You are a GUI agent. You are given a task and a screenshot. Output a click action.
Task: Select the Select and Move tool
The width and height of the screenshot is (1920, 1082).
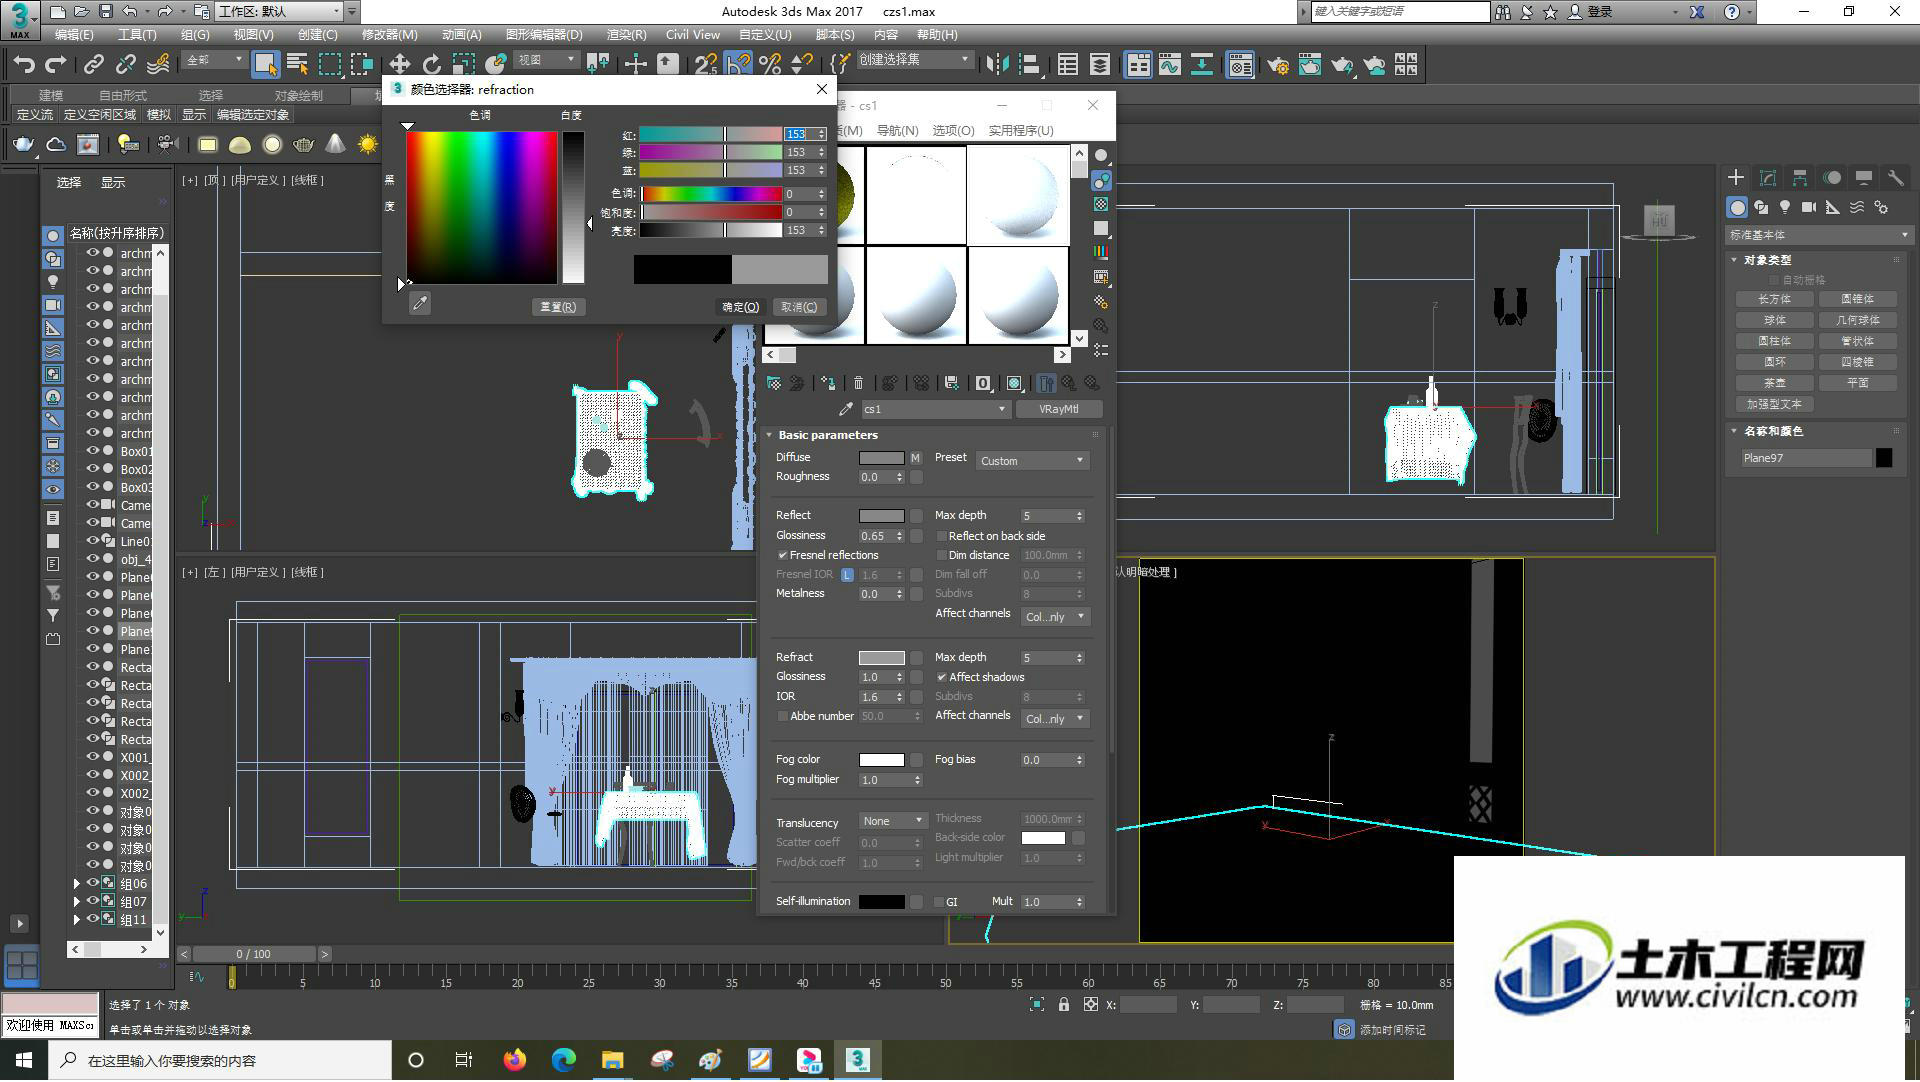(x=399, y=65)
